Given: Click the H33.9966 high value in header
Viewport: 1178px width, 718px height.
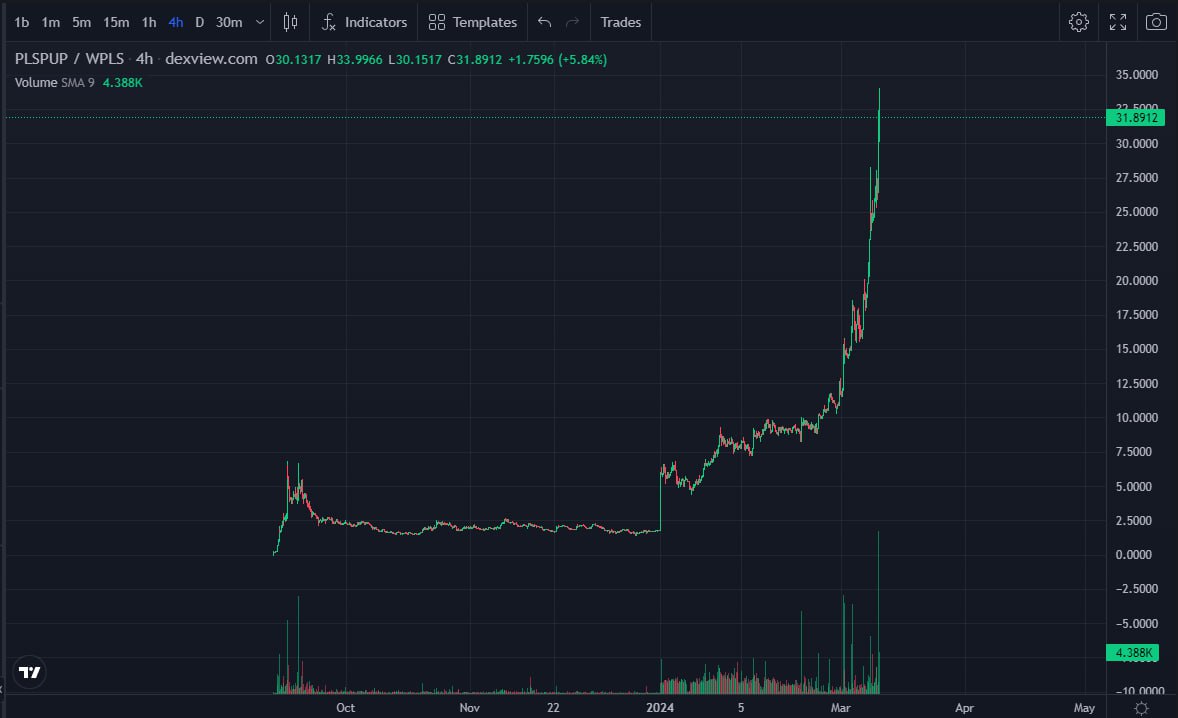Looking at the screenshot, I should [x=355, y=59].
